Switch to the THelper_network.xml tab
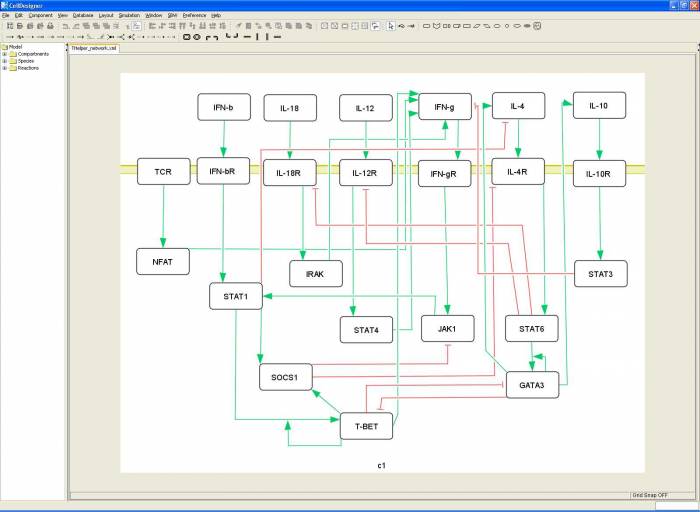Screen dimensions: 700x512 [x=94, y=48]
